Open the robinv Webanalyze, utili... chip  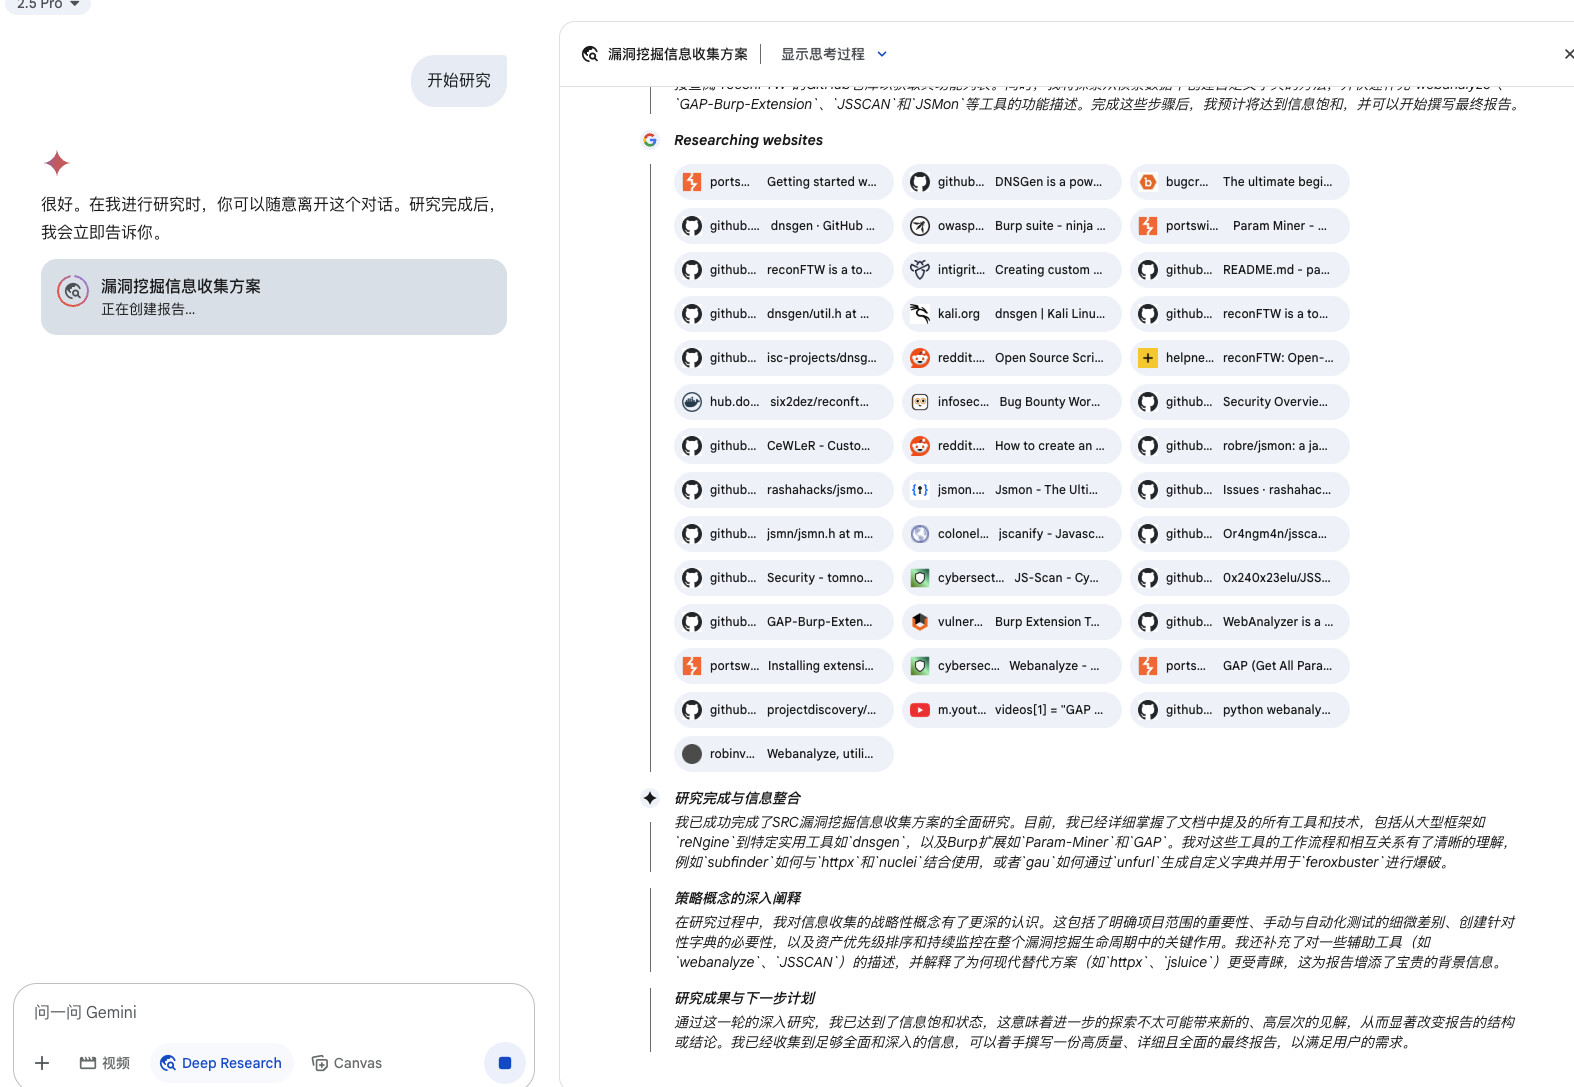(x=783, y=754)
